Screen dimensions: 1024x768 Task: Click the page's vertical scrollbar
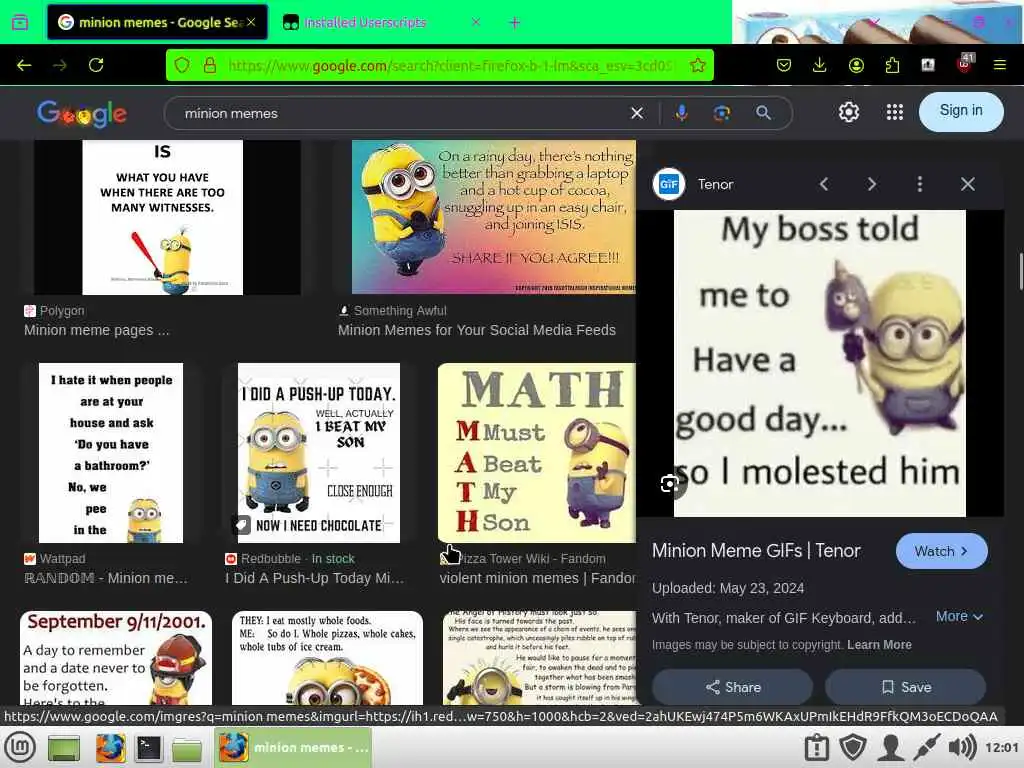pos(1020,271)
